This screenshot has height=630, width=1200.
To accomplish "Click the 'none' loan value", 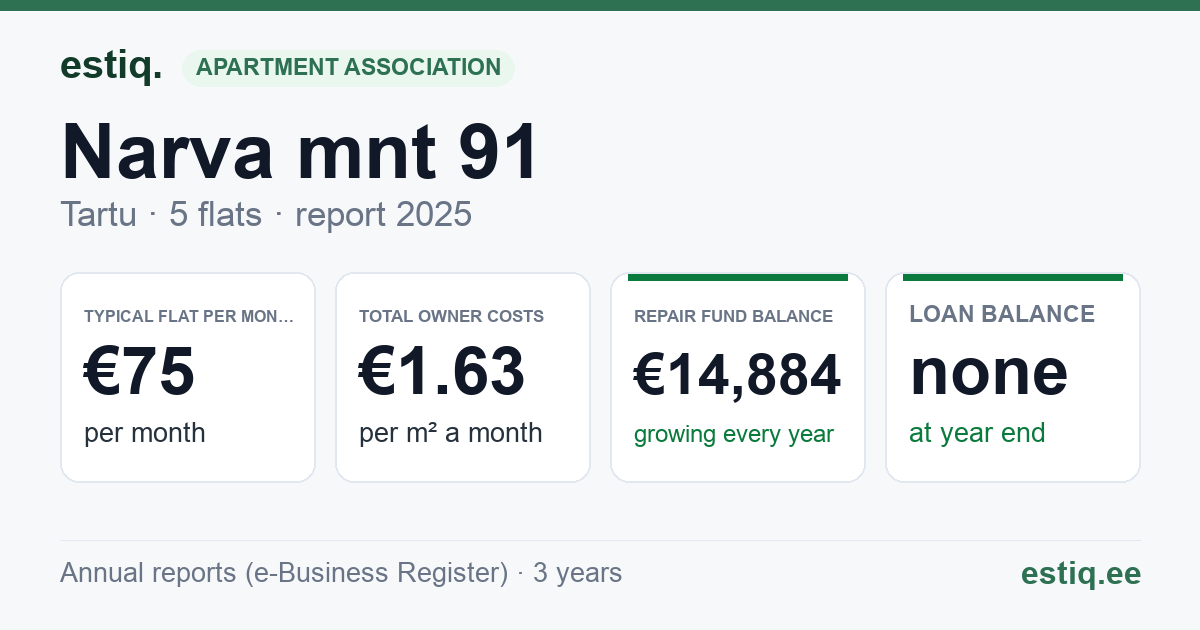I will click(x=989, y=372).
